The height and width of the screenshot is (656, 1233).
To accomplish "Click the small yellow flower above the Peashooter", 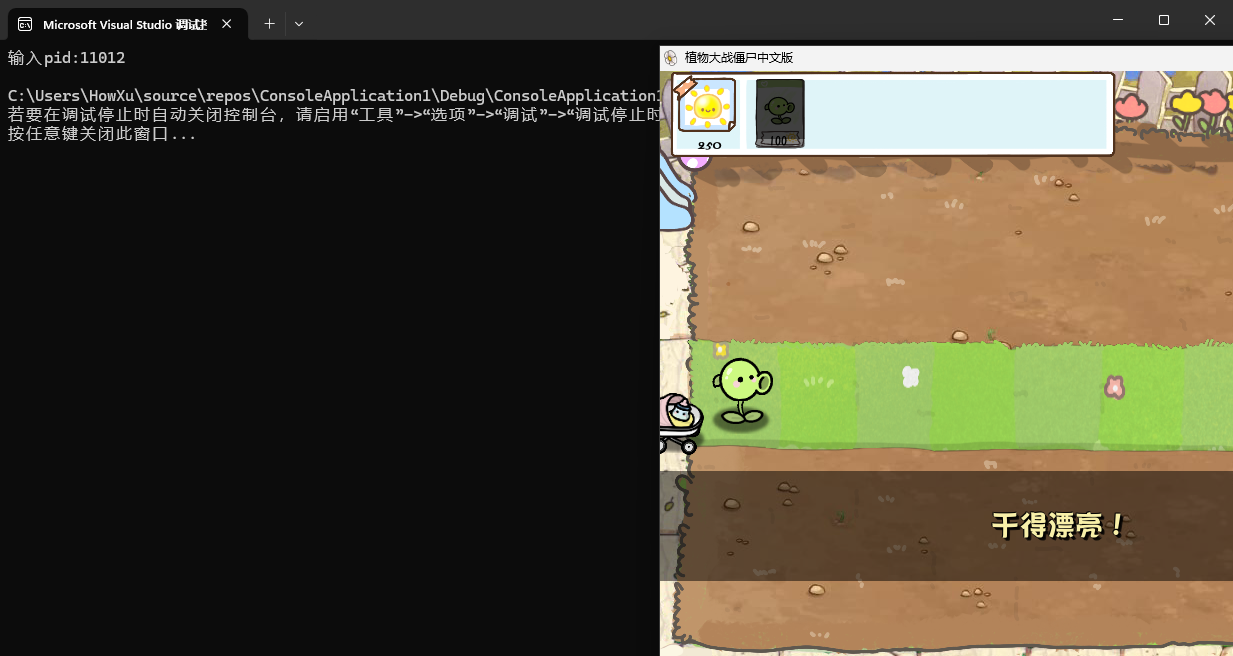I will click(x=720, y=350).
